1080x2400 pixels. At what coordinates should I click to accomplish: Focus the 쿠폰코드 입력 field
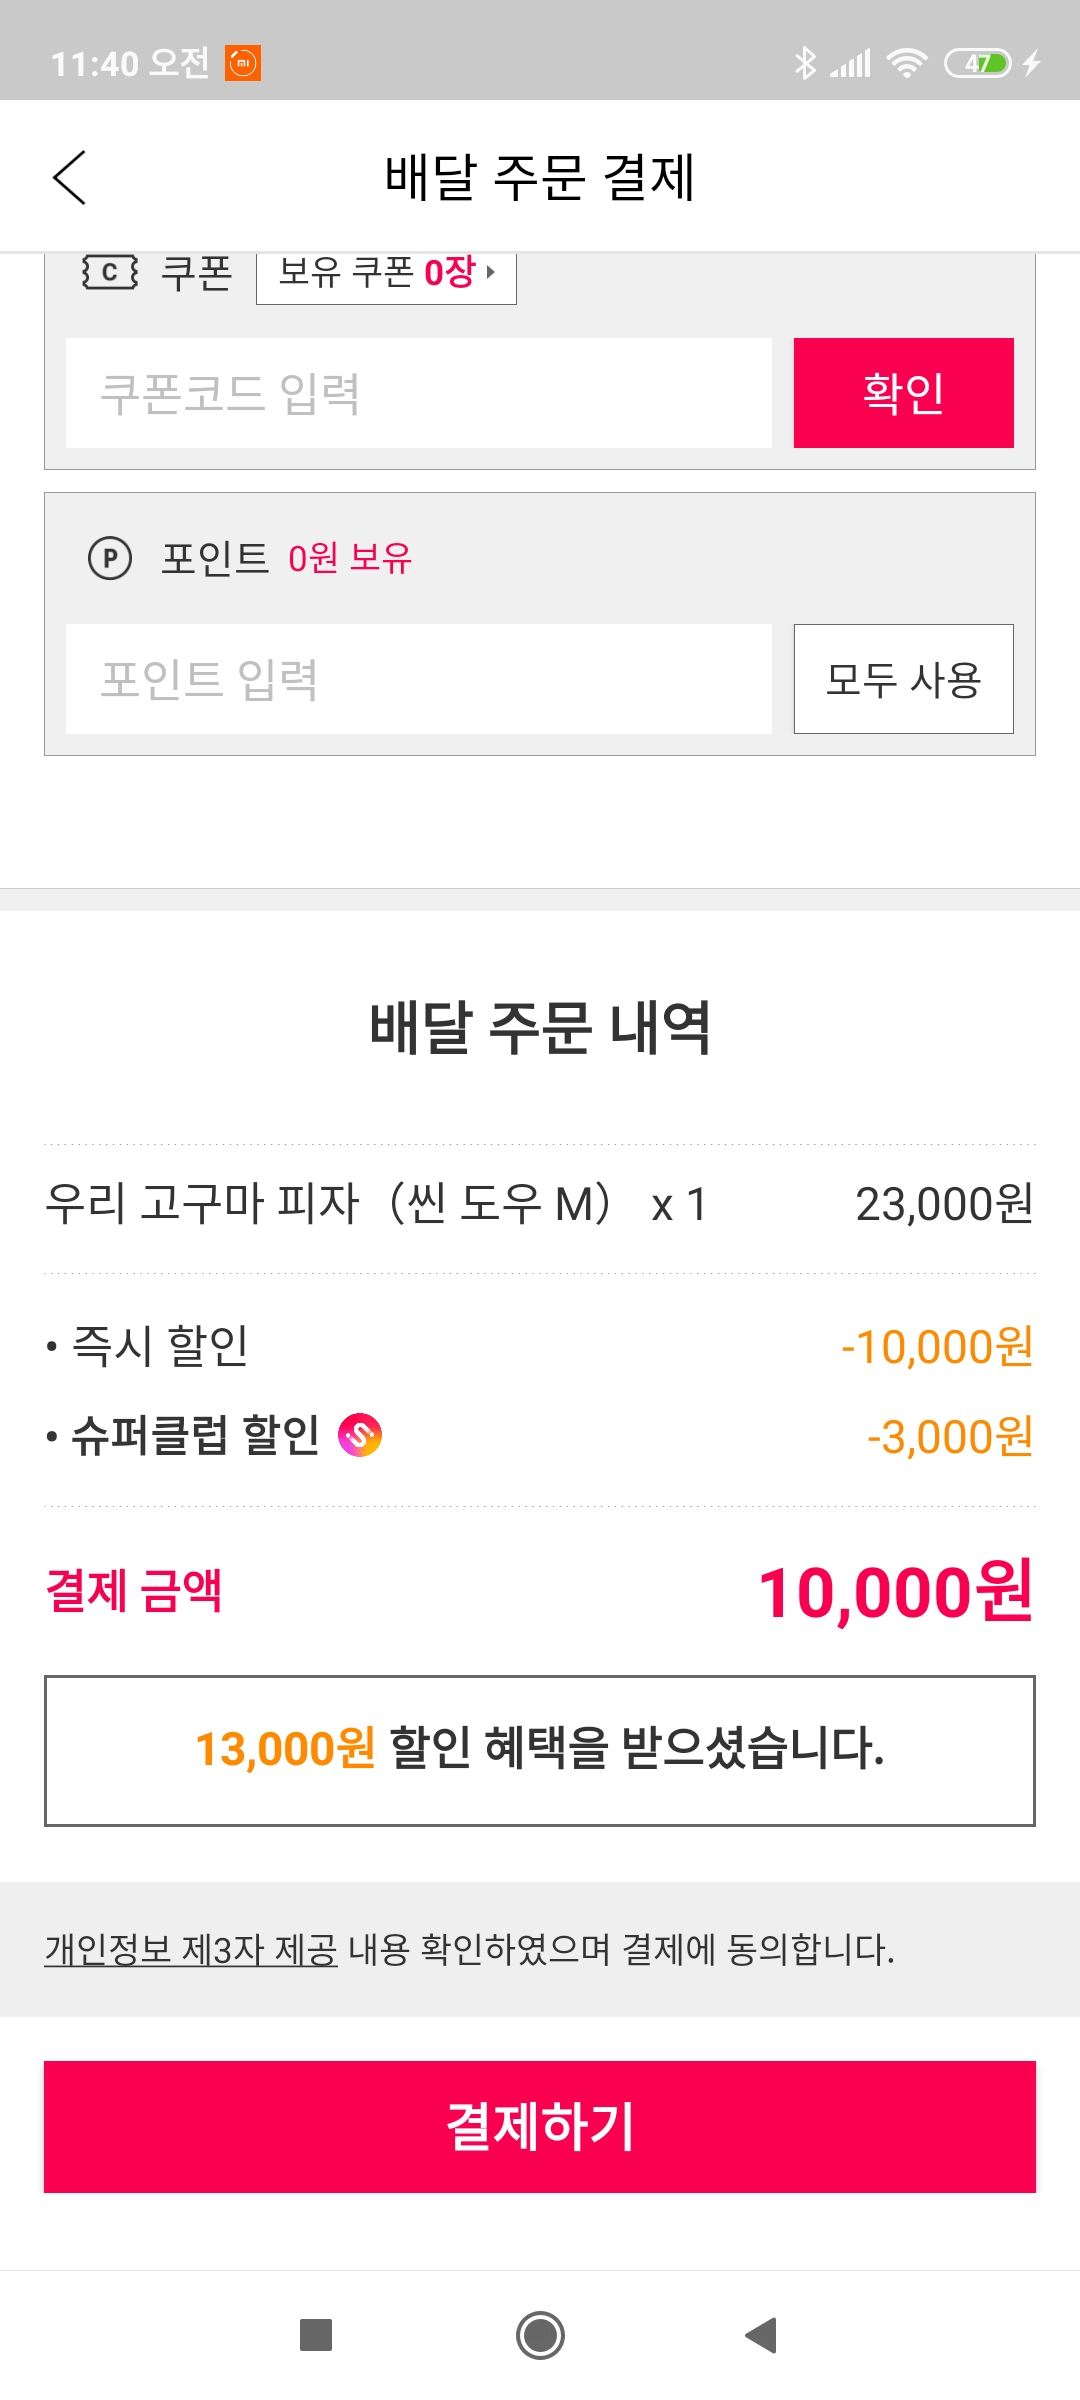point(418,393)
